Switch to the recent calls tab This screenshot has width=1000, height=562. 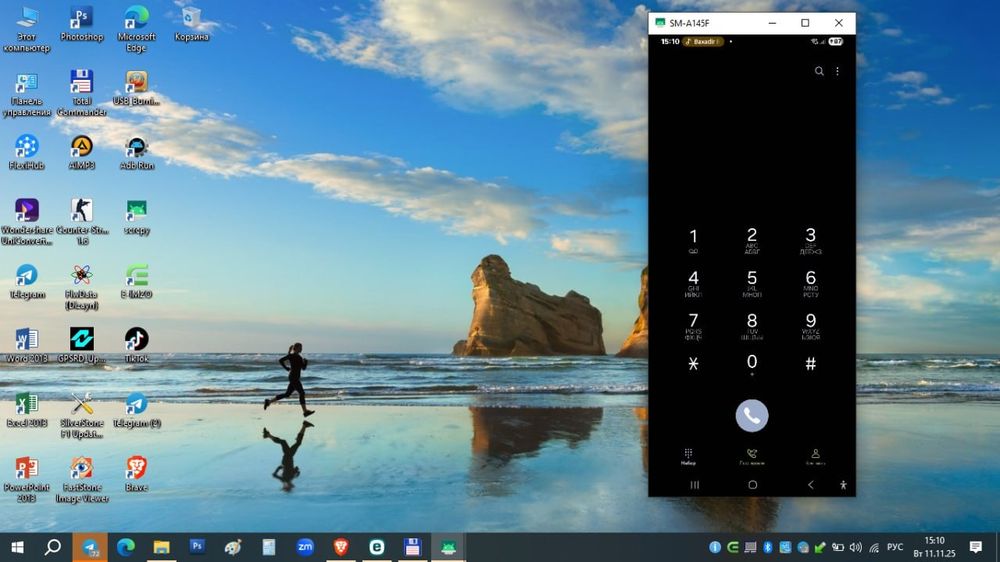pos(752,457)
